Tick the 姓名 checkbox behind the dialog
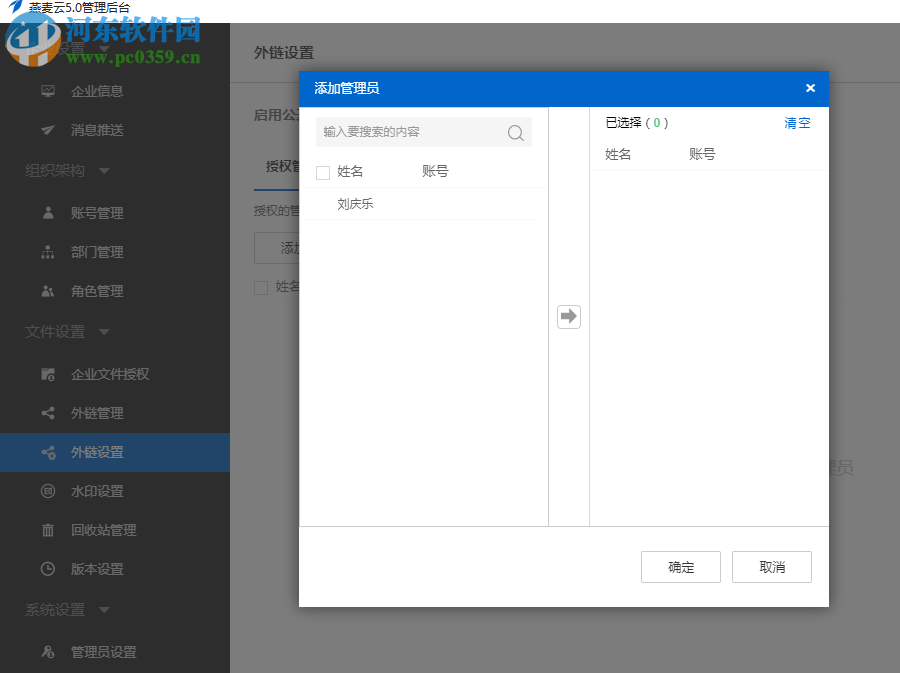 [x=261, y=287]
